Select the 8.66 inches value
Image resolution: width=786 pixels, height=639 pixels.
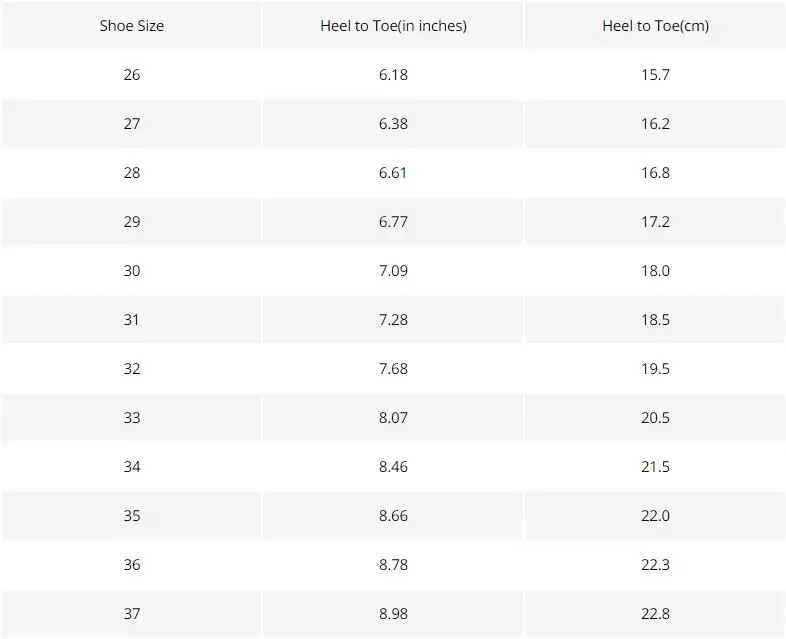(394, 516)
